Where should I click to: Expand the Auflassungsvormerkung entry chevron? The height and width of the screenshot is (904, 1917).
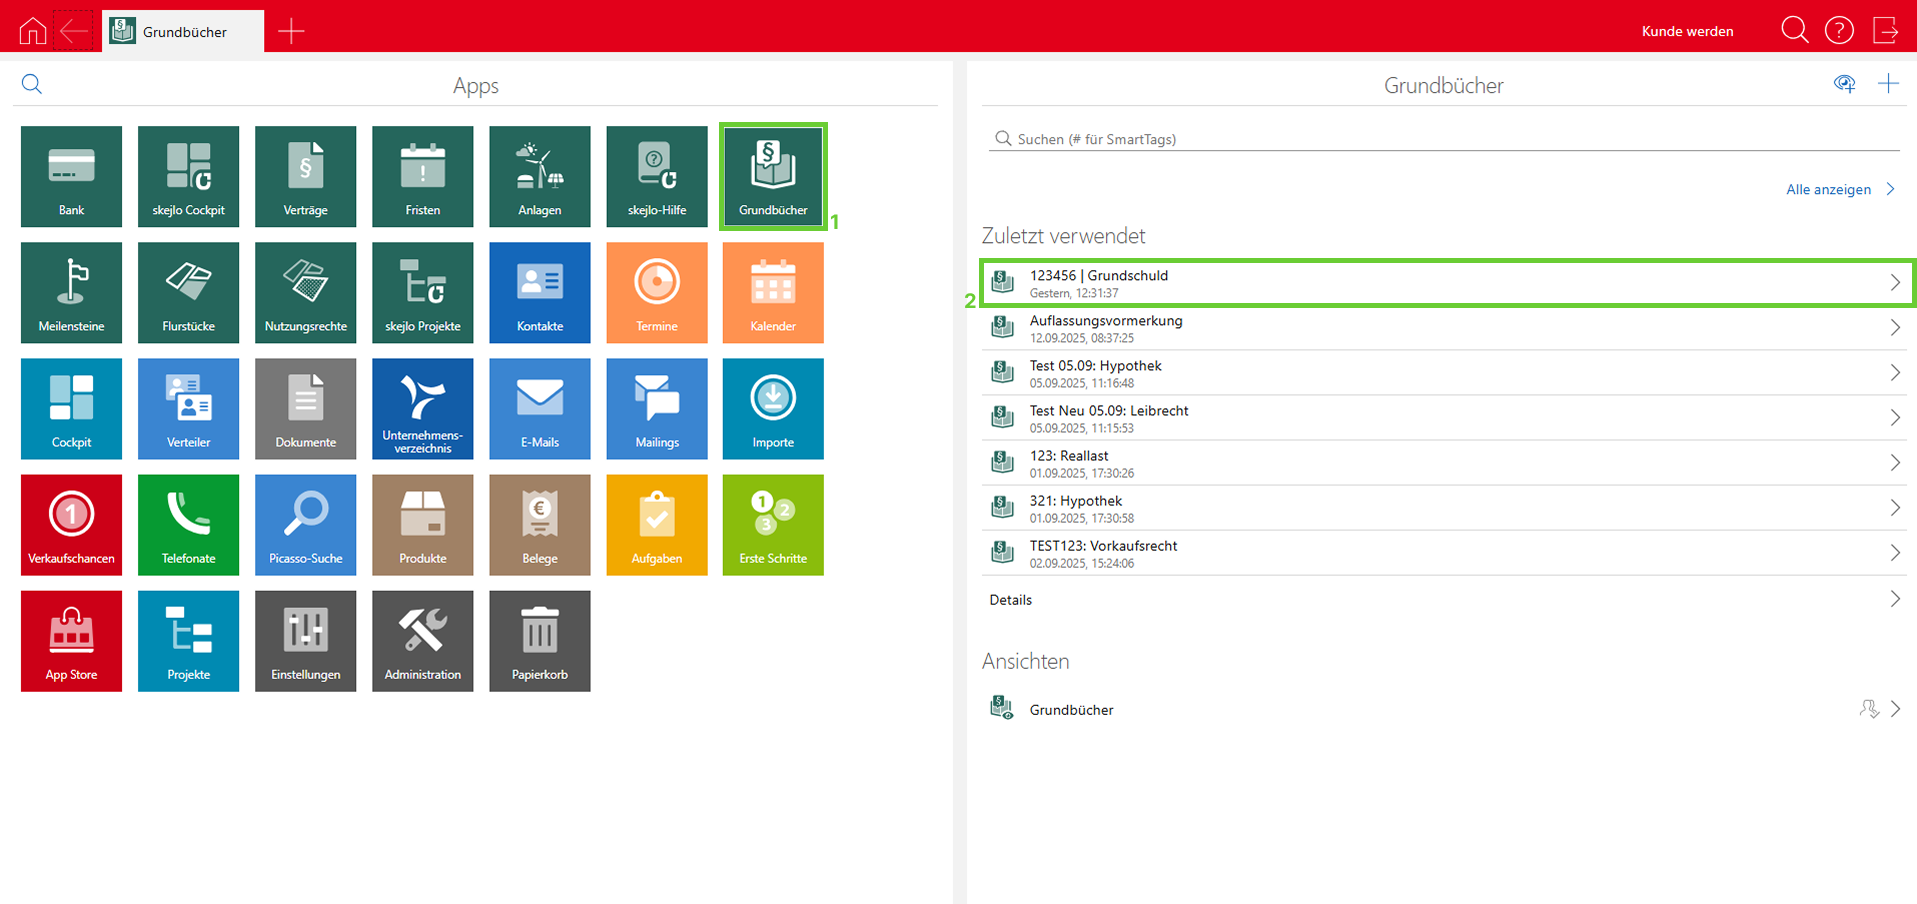point(1894,328)
